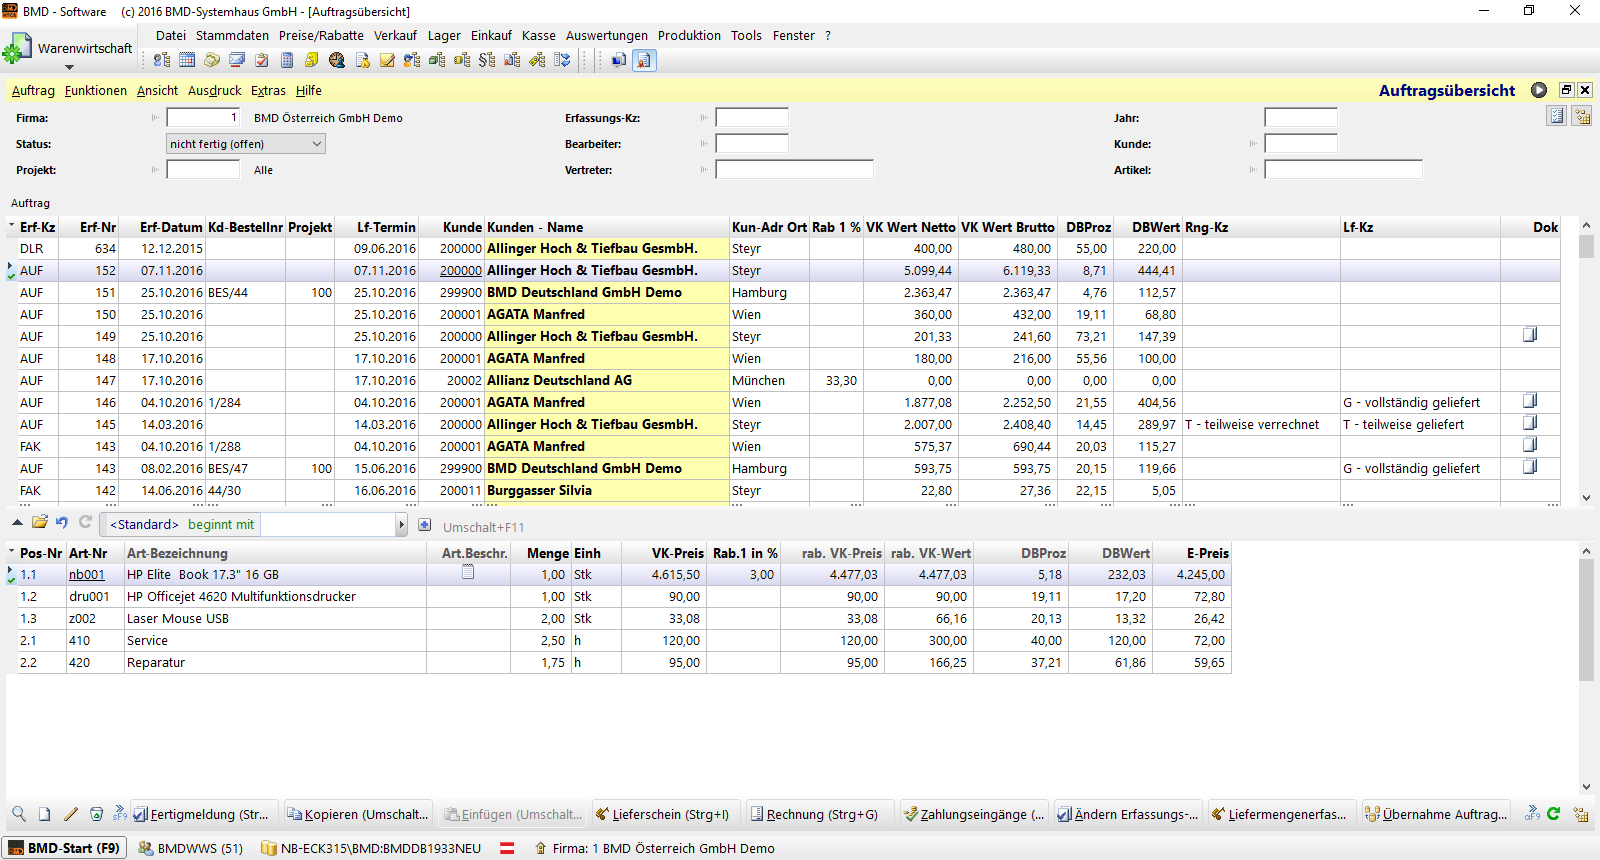Click the Lieferschein (Strg+I) button
The height and width of the screenshot is (860, 1600).
[665, 814]
